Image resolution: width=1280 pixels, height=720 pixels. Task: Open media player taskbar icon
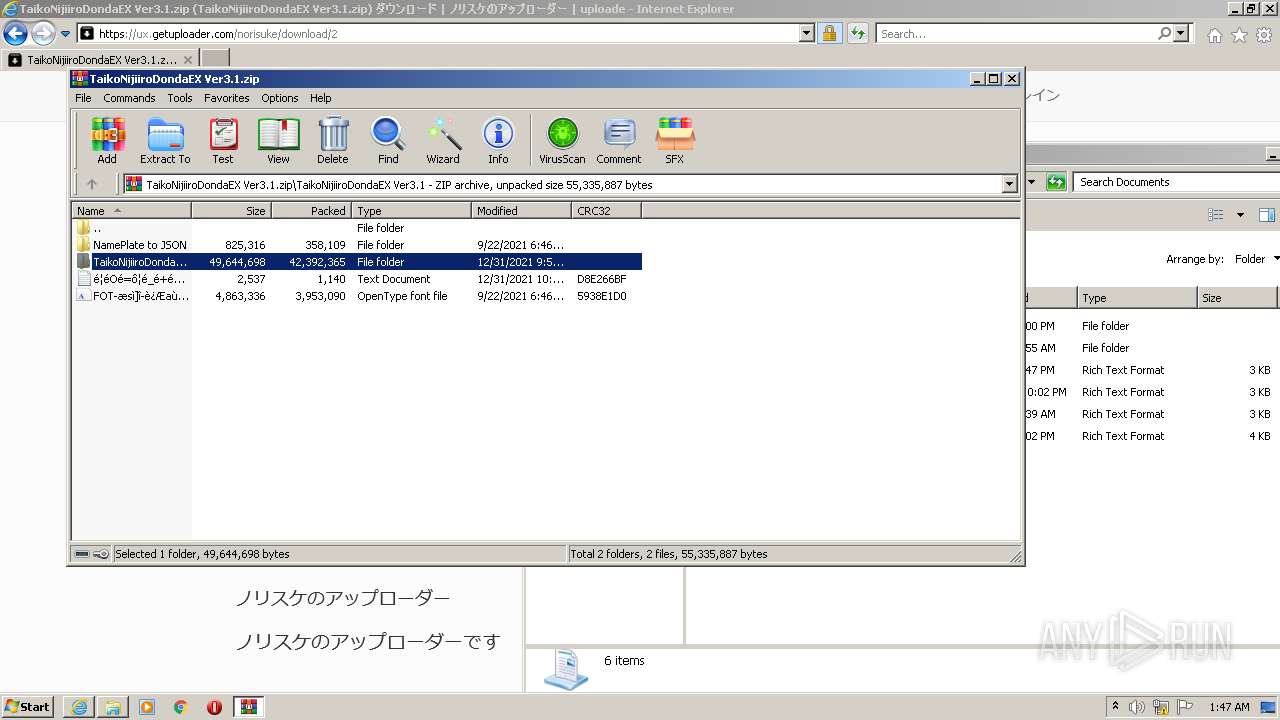click(x=147, y=707)
